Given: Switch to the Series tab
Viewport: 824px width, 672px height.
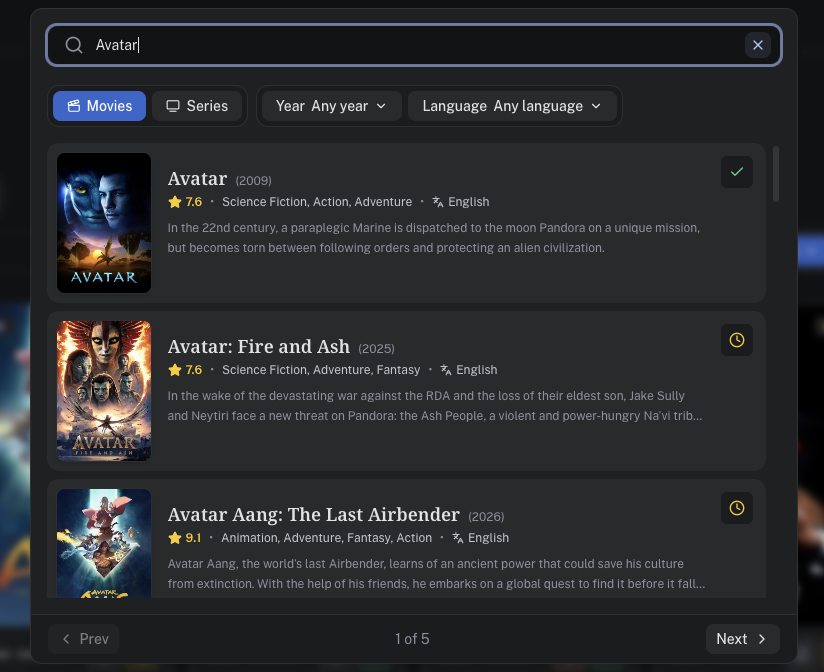Looking at the screenshot, I should click(197, 106).
